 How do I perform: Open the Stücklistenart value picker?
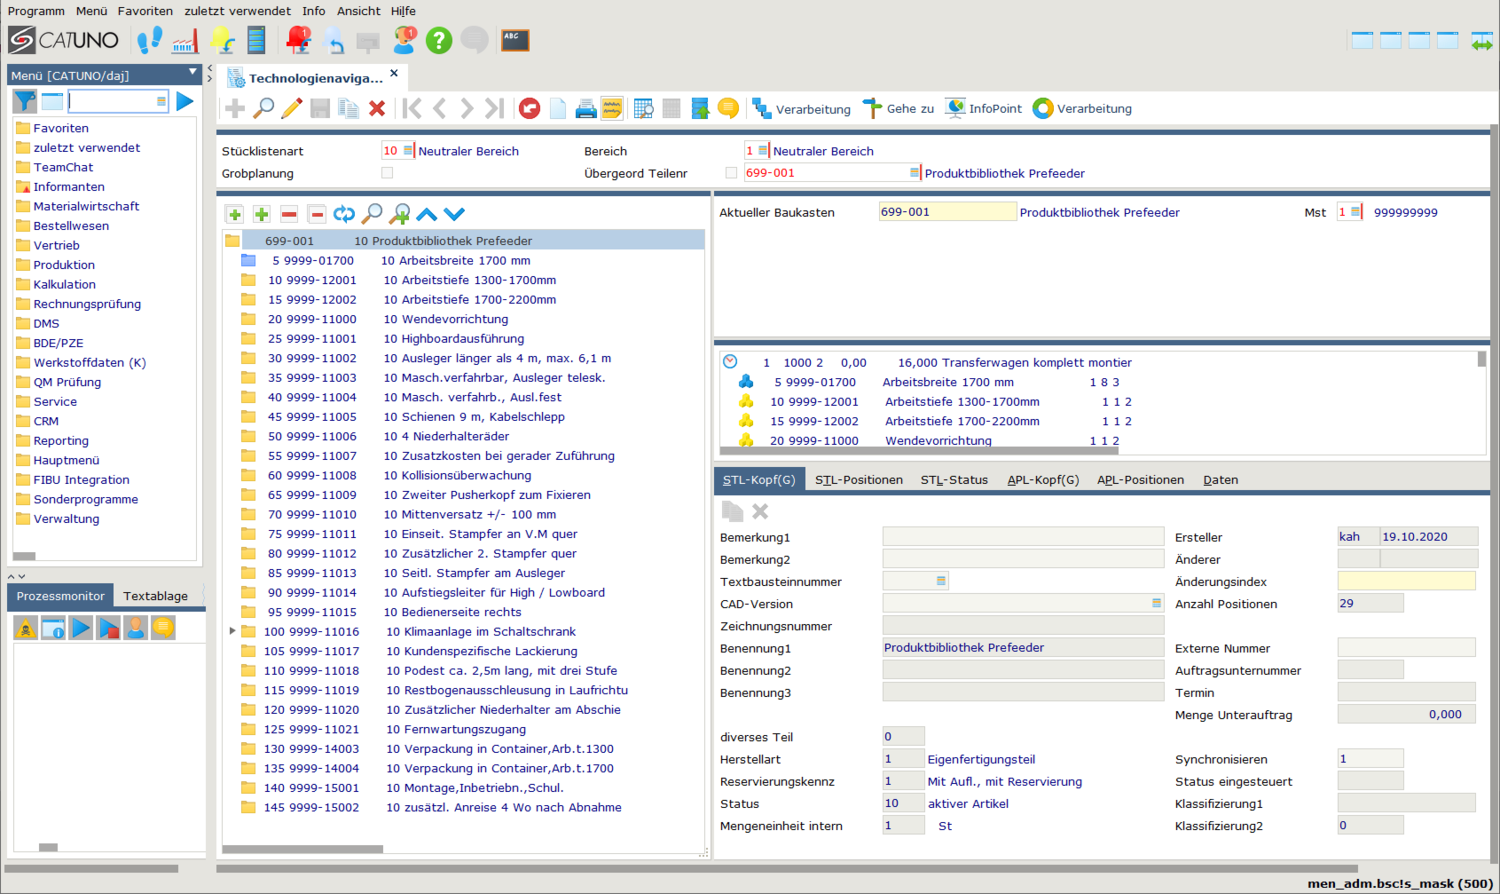(x=407, y=151)
